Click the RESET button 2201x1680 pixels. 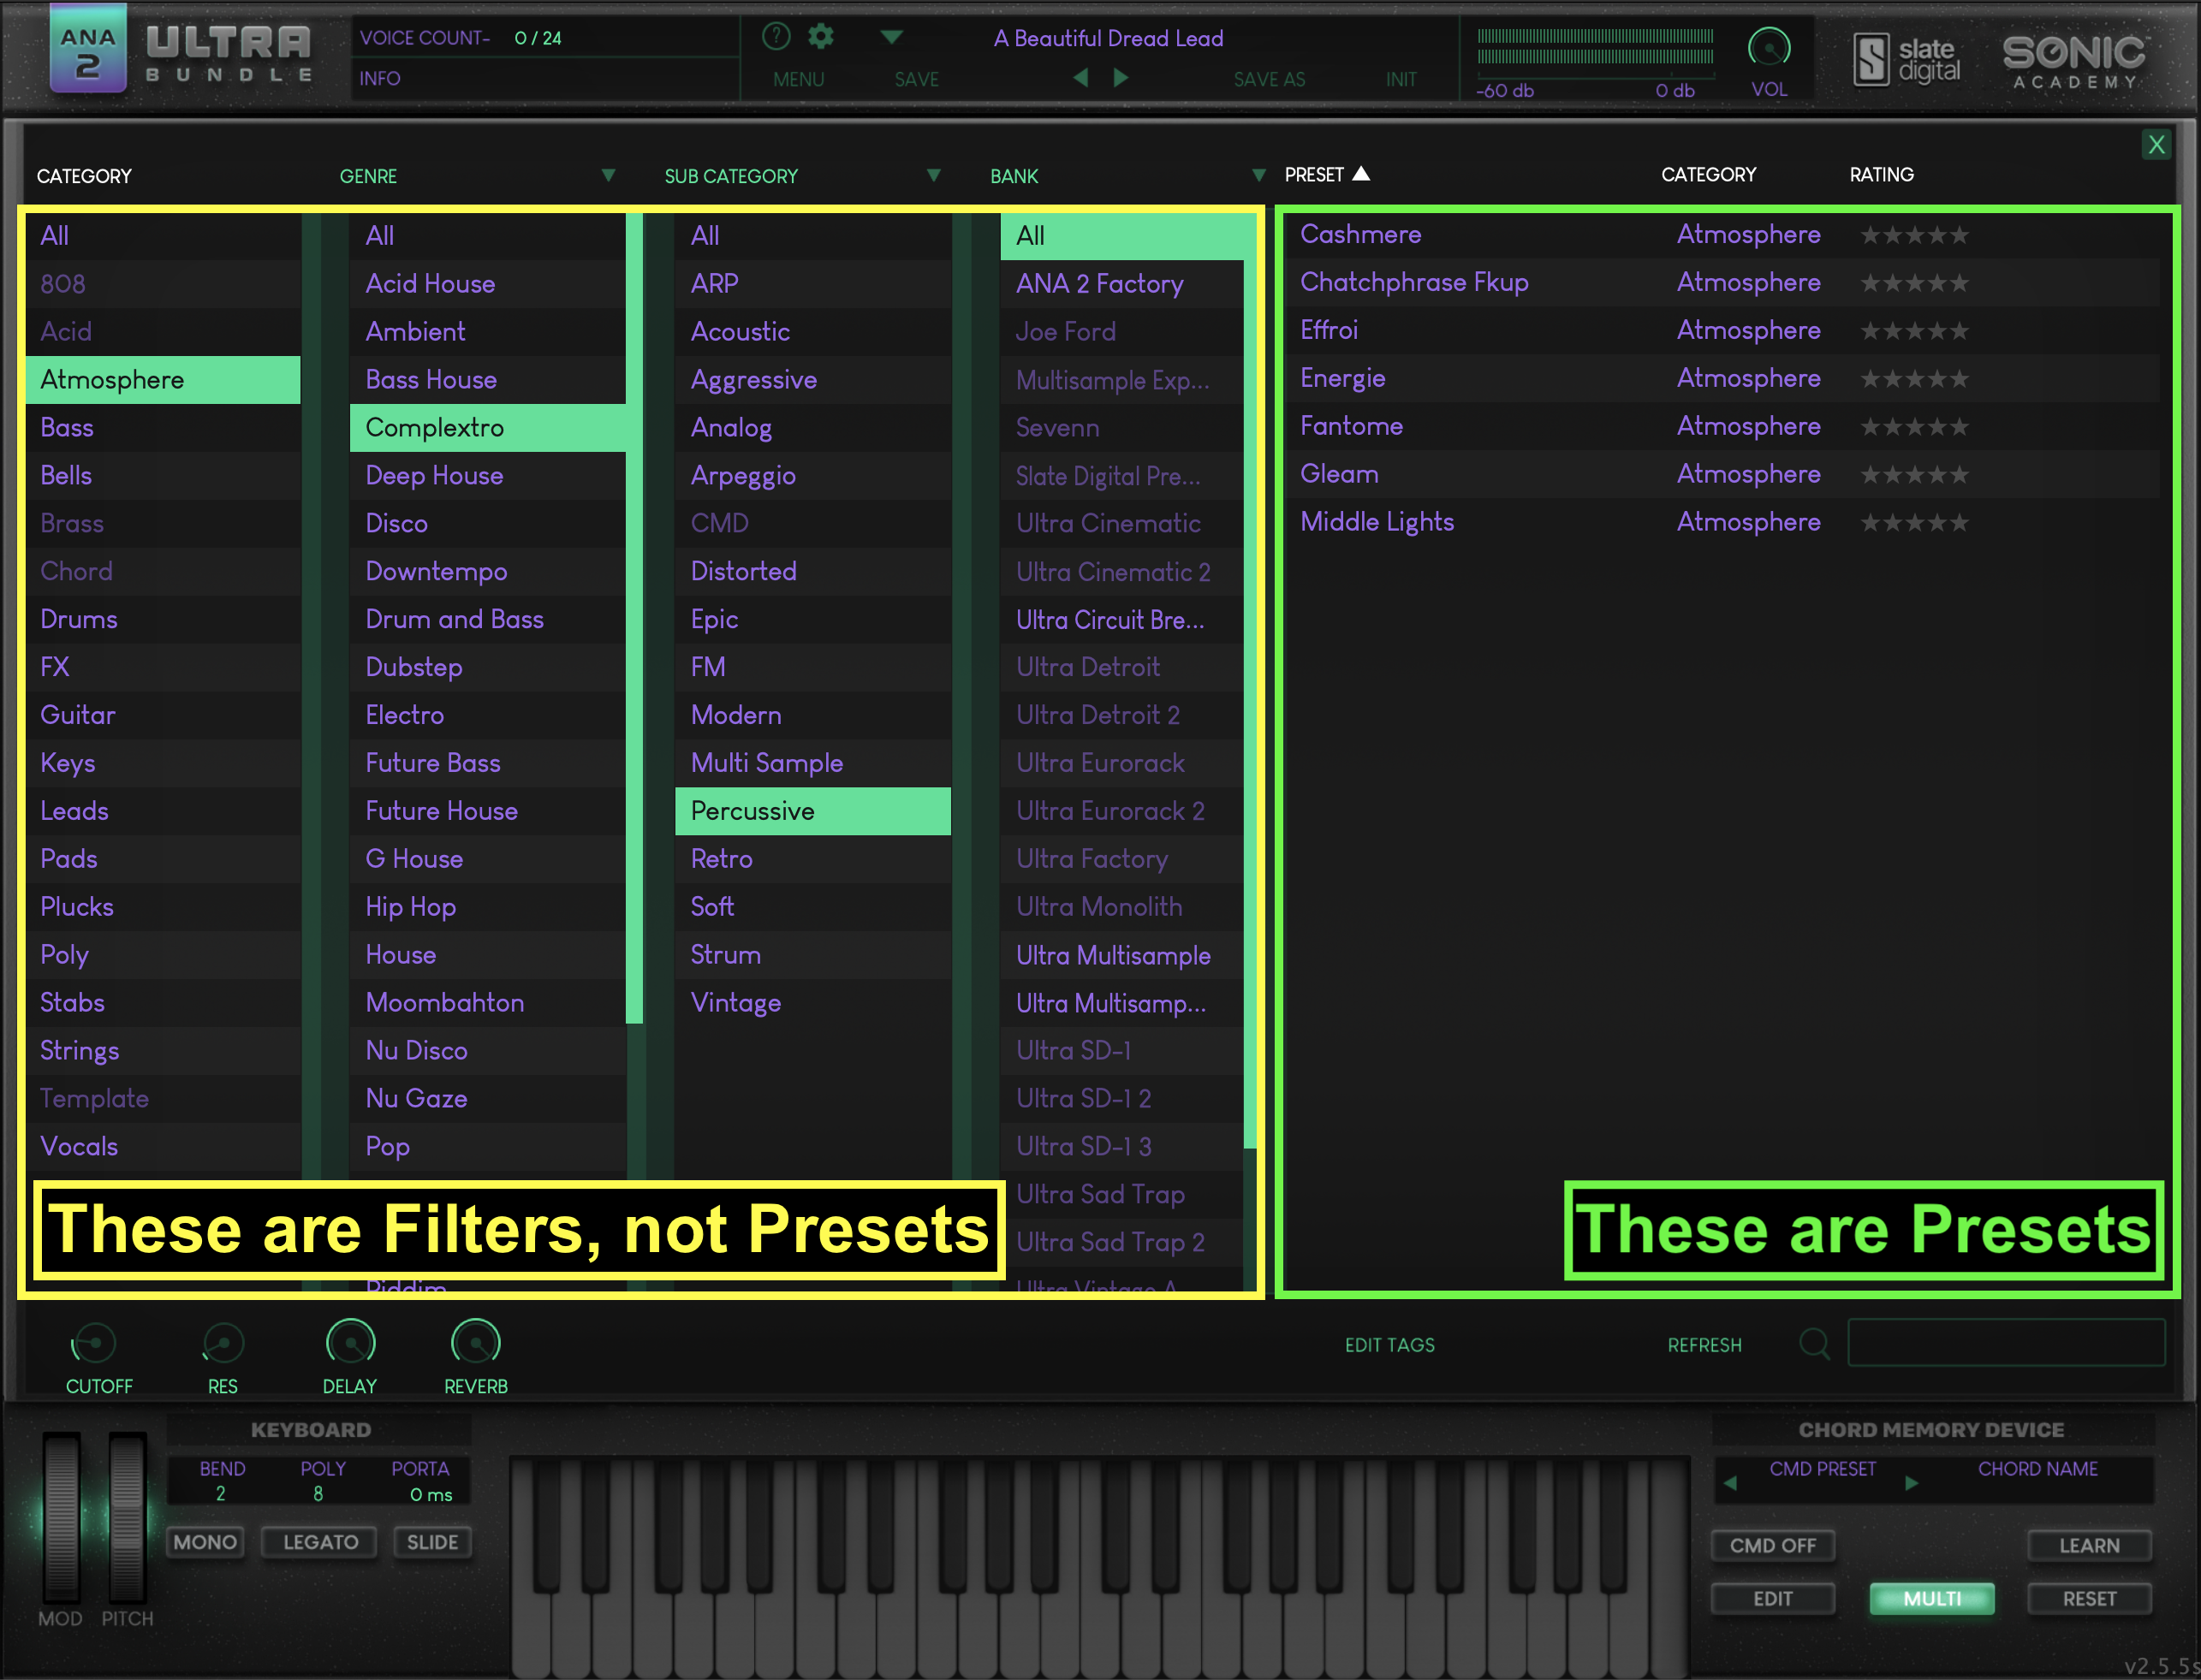2089,1598
